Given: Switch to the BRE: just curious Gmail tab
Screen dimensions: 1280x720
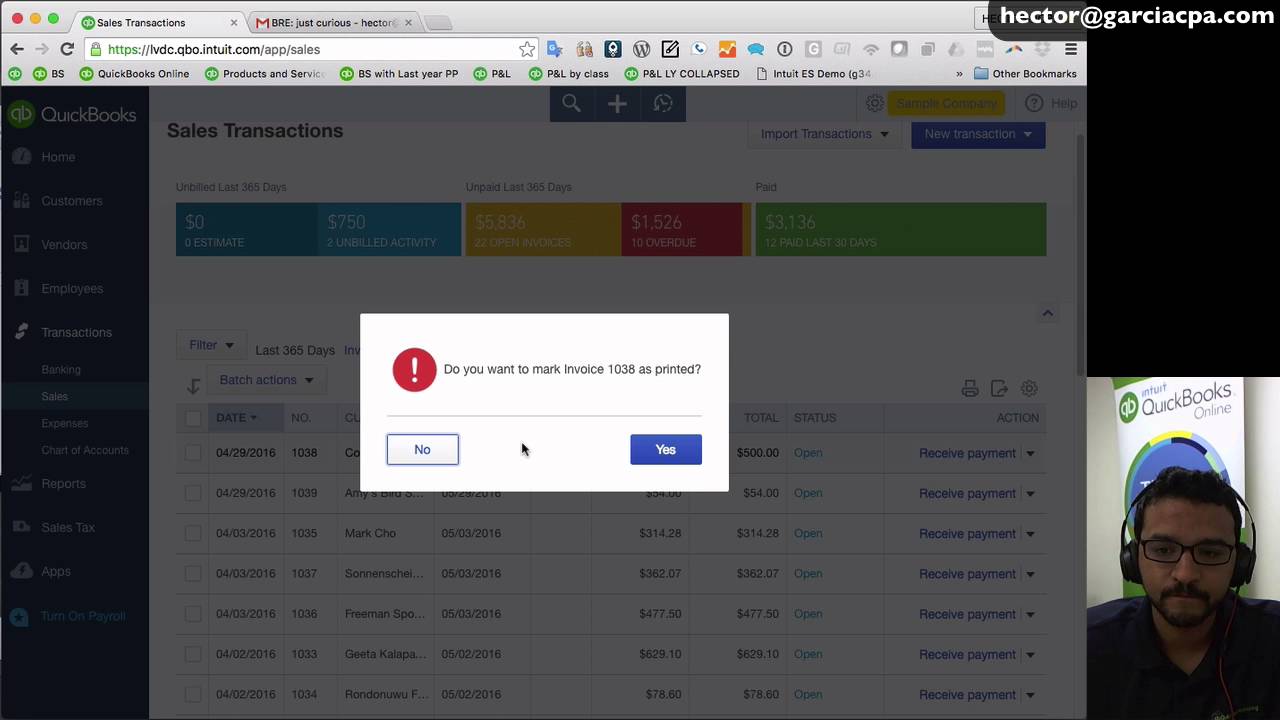Looking at the screenshot, I should coord(334,22).
